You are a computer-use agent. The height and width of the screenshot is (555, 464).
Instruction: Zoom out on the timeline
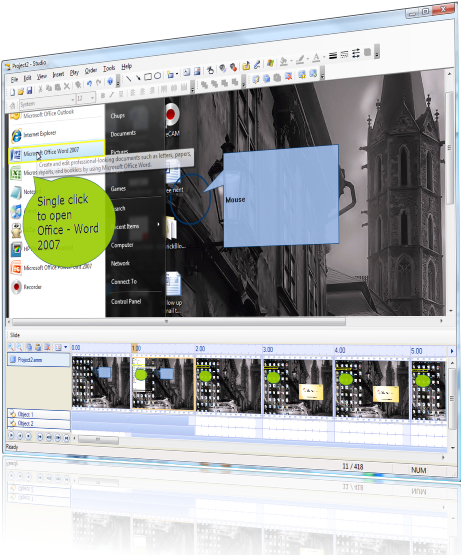pyautogui.click(x=20, y=347)
